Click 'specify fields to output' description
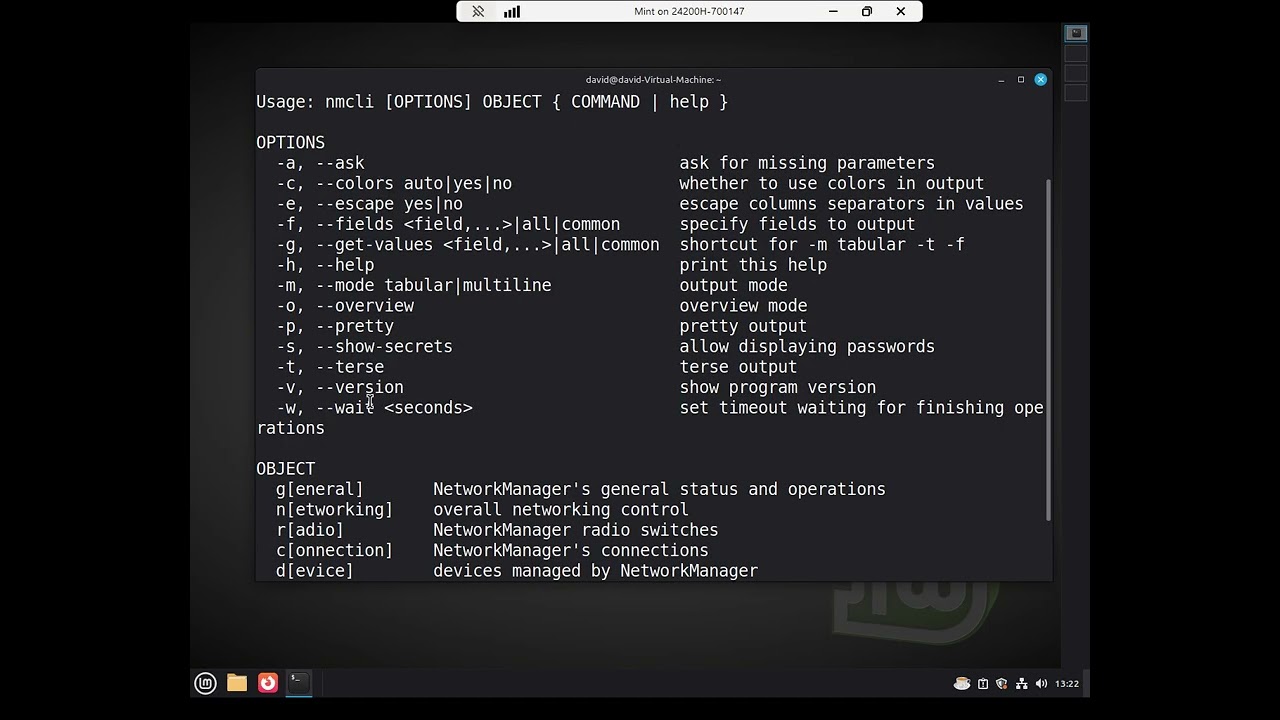The height and width of the screenshot is (720, 1280). point(797,224)
